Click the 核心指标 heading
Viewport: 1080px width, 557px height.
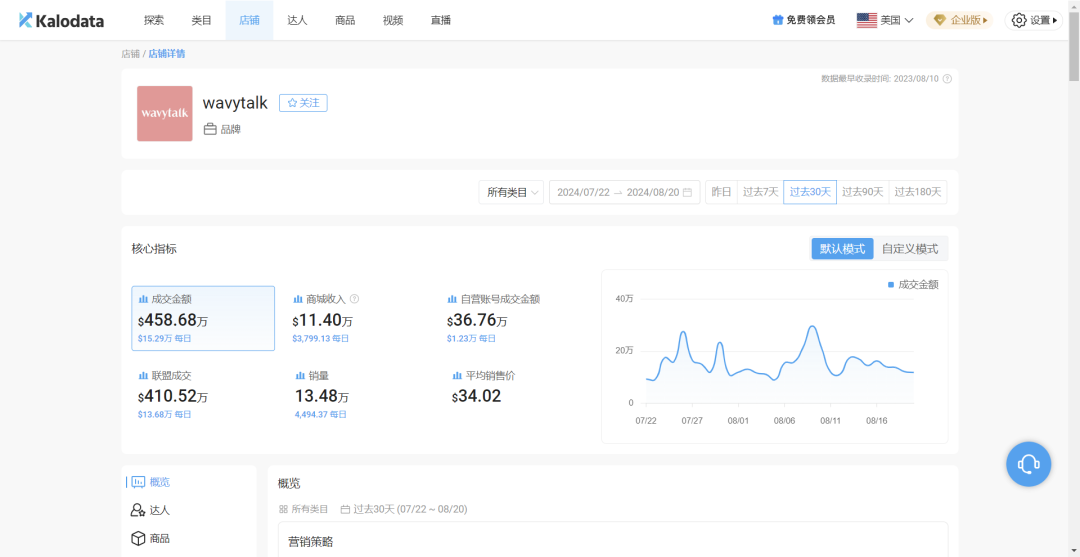click(154, 249)
